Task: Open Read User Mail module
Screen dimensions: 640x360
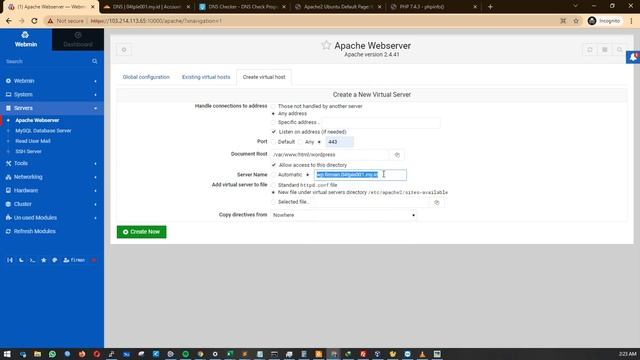Action: pos(33,141)
